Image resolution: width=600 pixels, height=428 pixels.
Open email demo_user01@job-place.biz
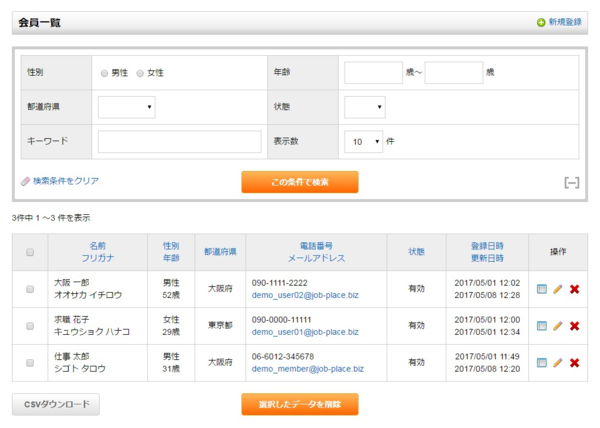(x=305, y=332)
